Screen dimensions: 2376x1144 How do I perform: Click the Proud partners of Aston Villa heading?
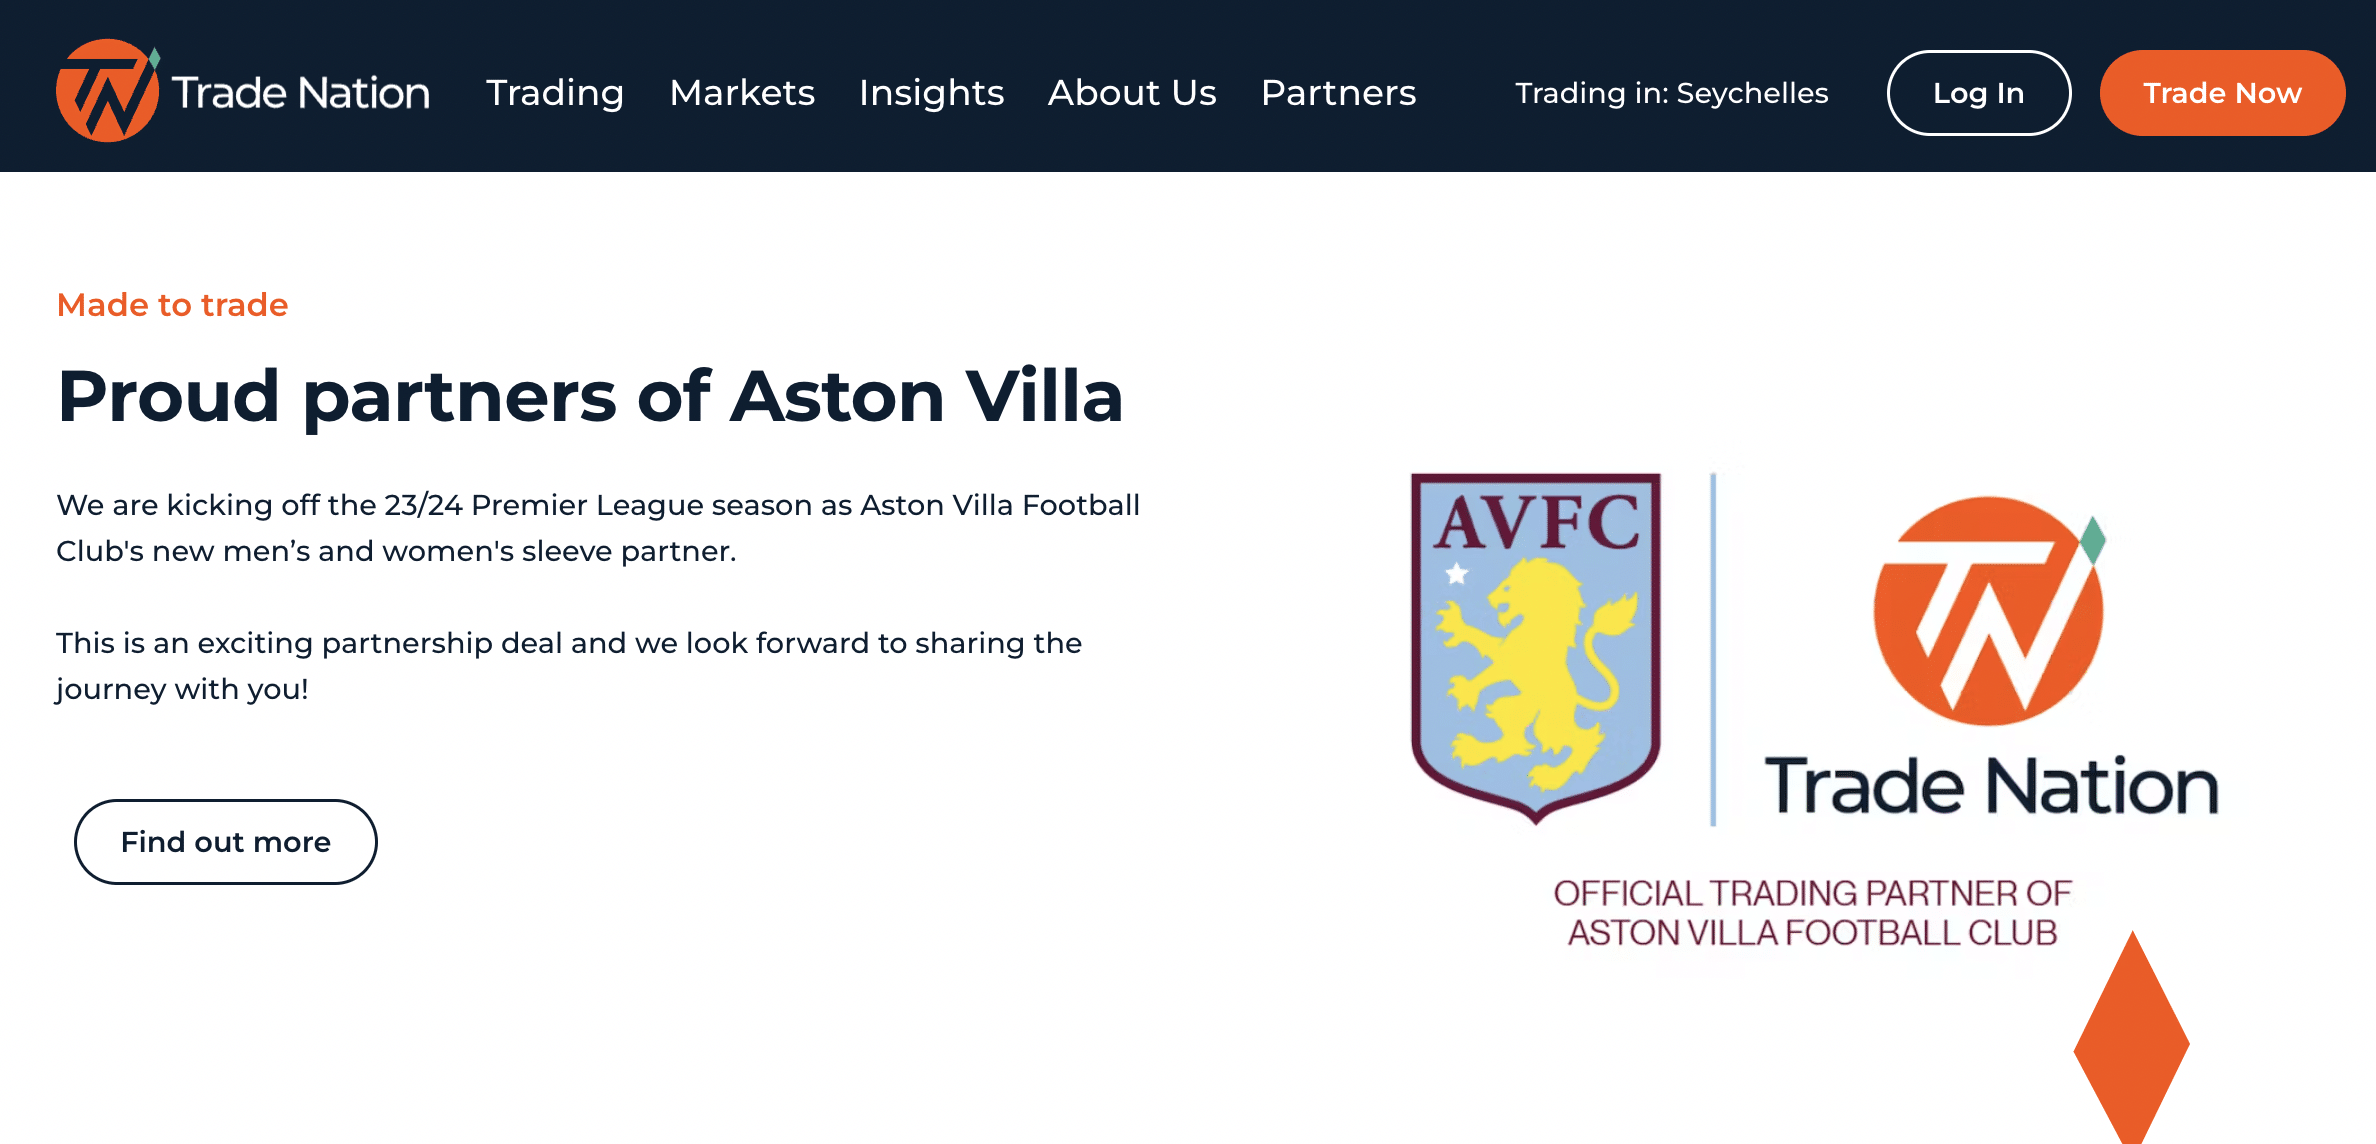590,396
